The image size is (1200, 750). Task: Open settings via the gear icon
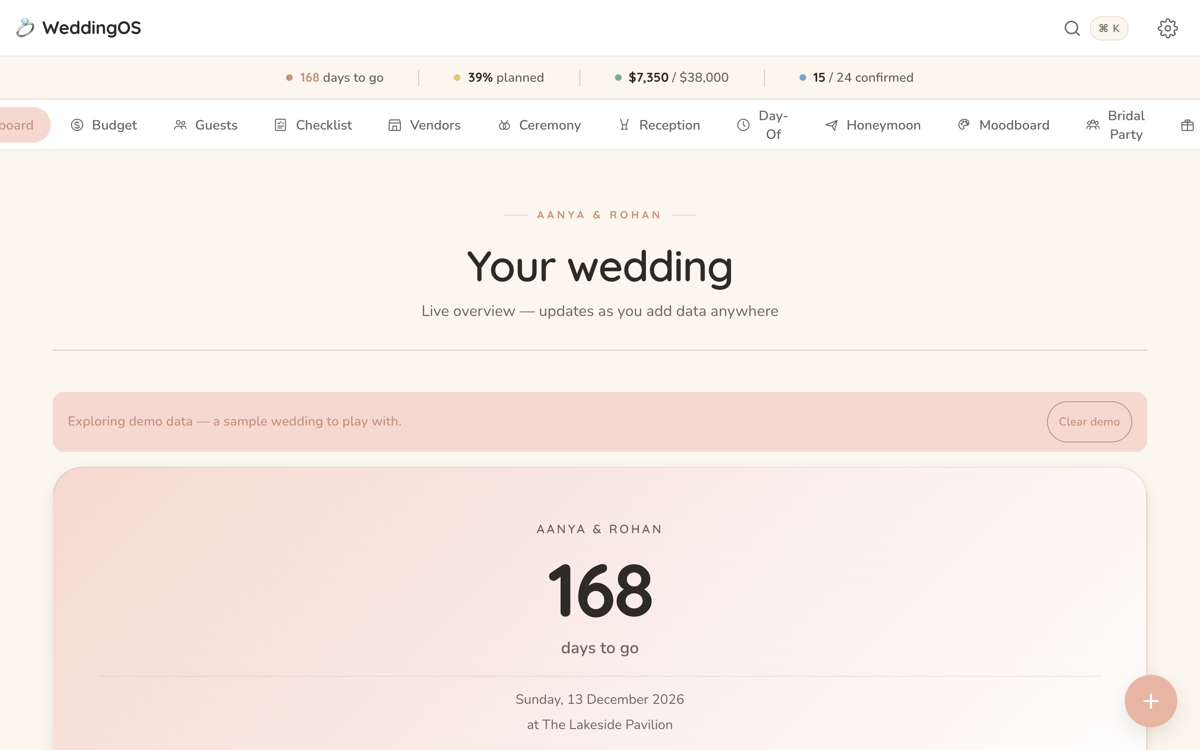[1167, 28]
